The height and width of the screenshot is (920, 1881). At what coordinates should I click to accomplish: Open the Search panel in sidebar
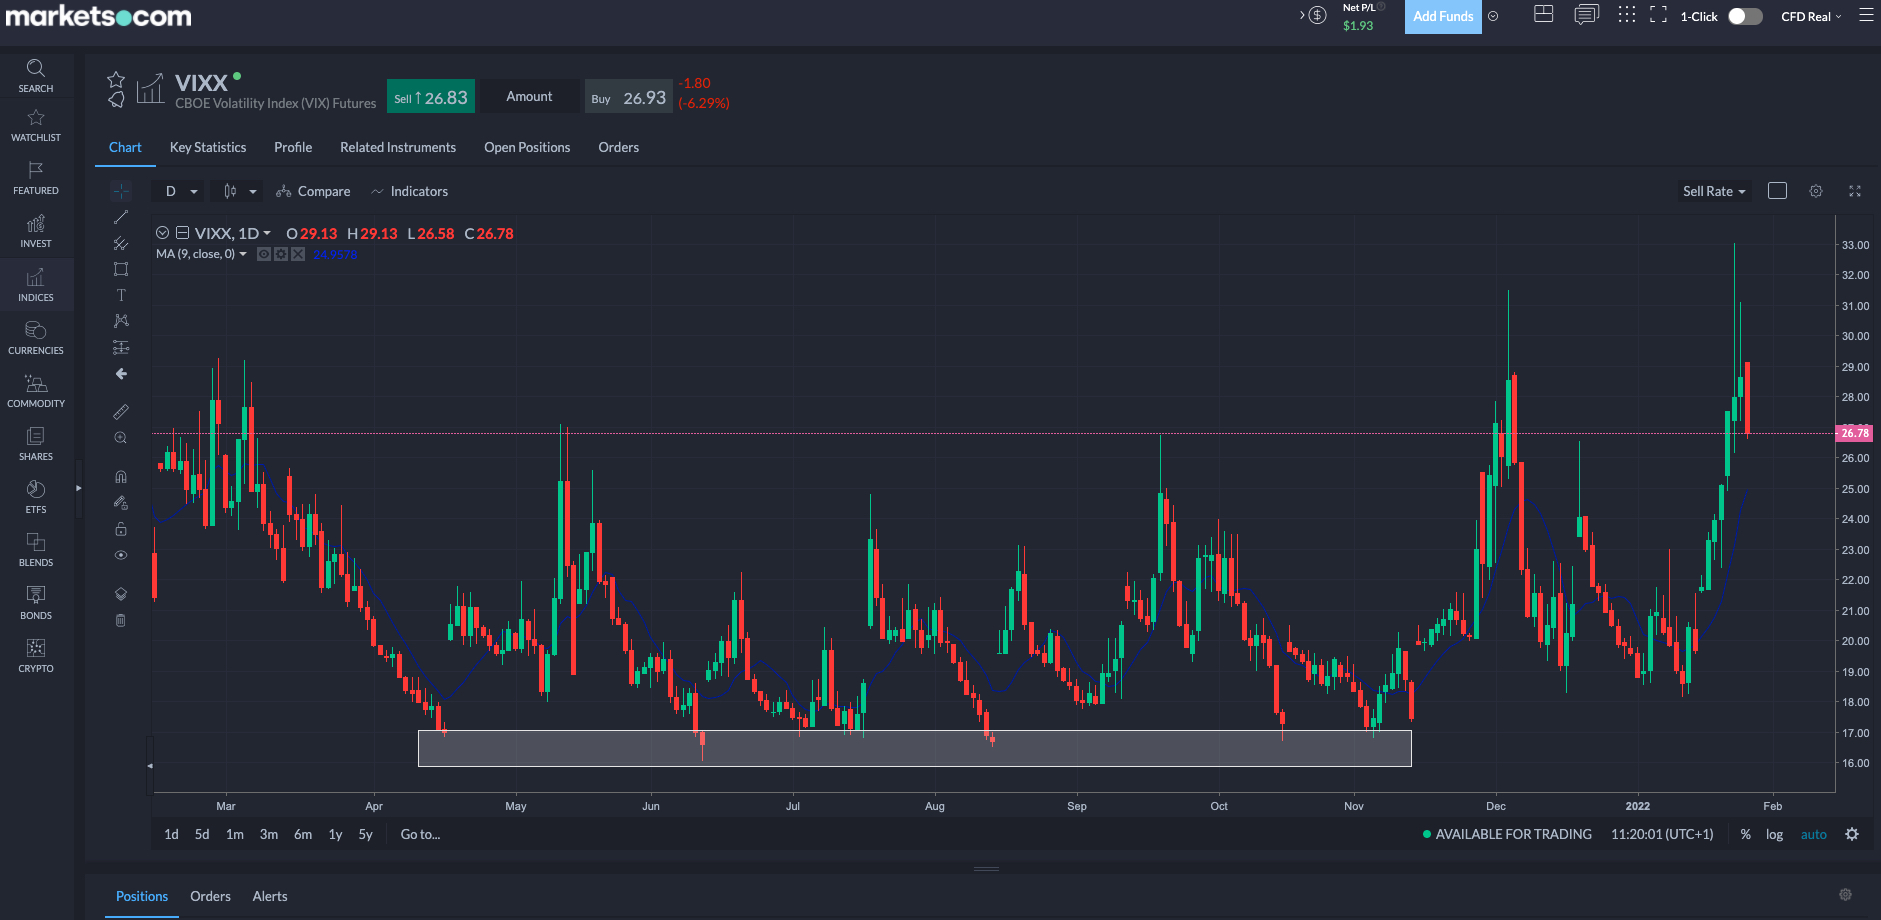(36, 76)
